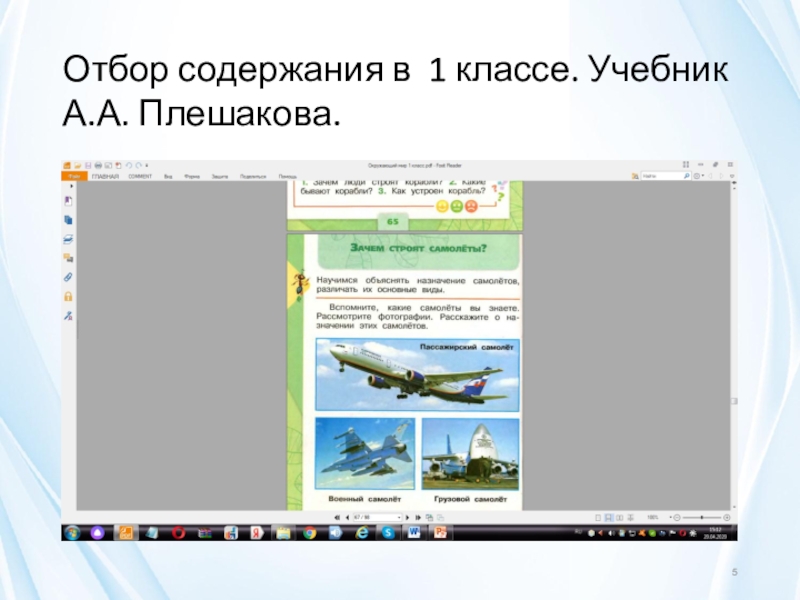Open the Bookmarks panel in sidebar
The height and width of the screenshot is (600, 800).
[68, 201]
